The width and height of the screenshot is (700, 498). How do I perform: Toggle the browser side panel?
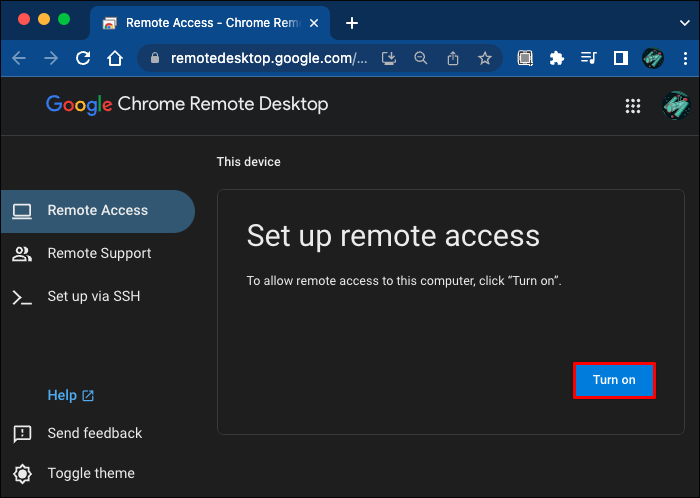(x=620, y=58)
